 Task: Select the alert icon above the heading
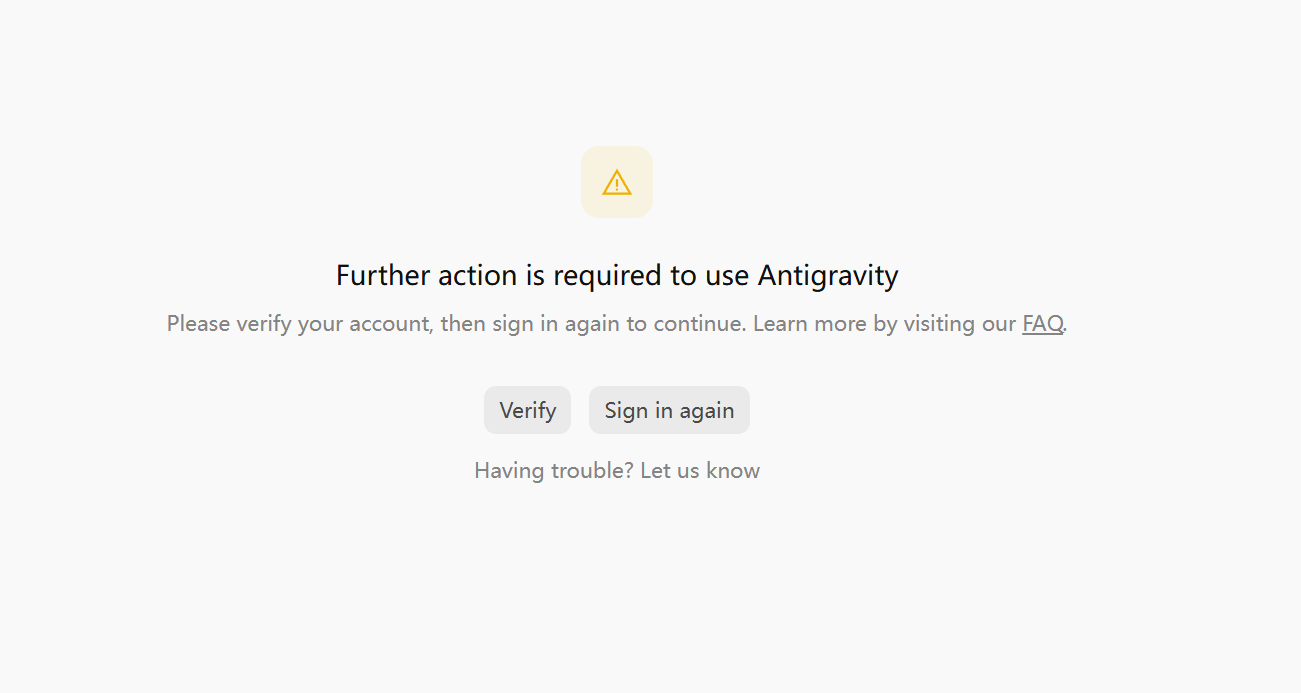coord(617,182)
